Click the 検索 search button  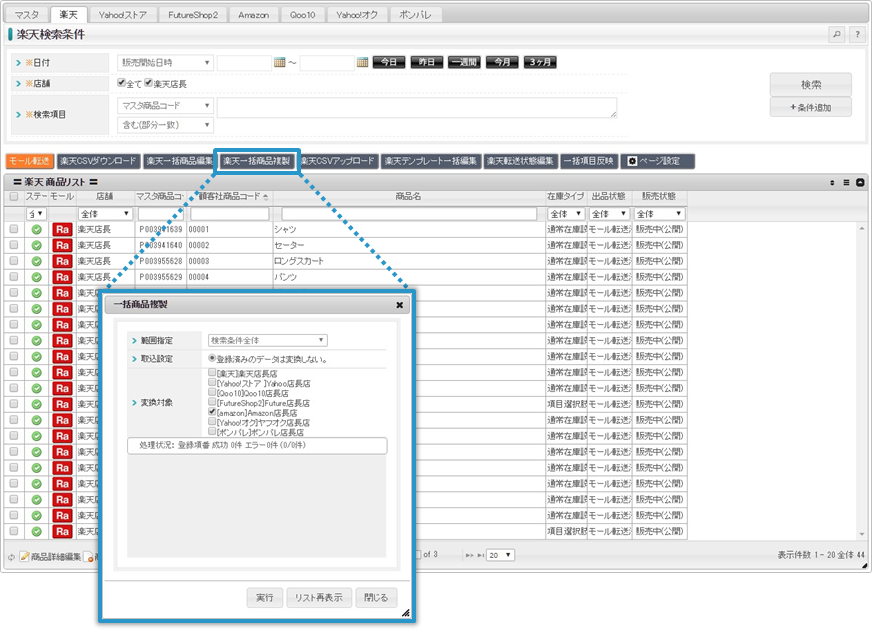[x=810, y=85]
